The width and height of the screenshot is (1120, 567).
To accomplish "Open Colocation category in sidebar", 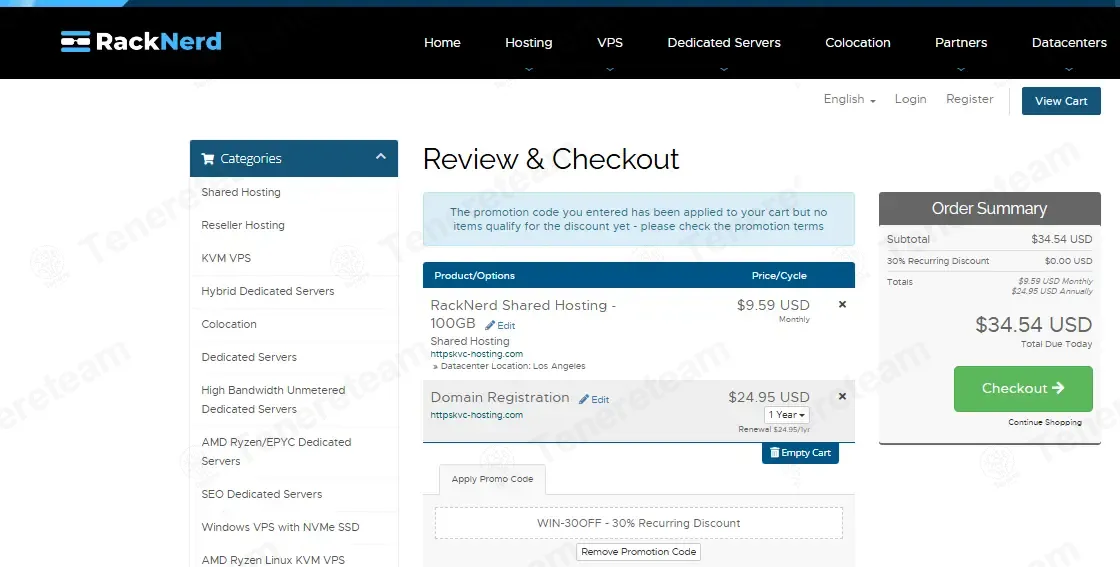I will point(229,324).
